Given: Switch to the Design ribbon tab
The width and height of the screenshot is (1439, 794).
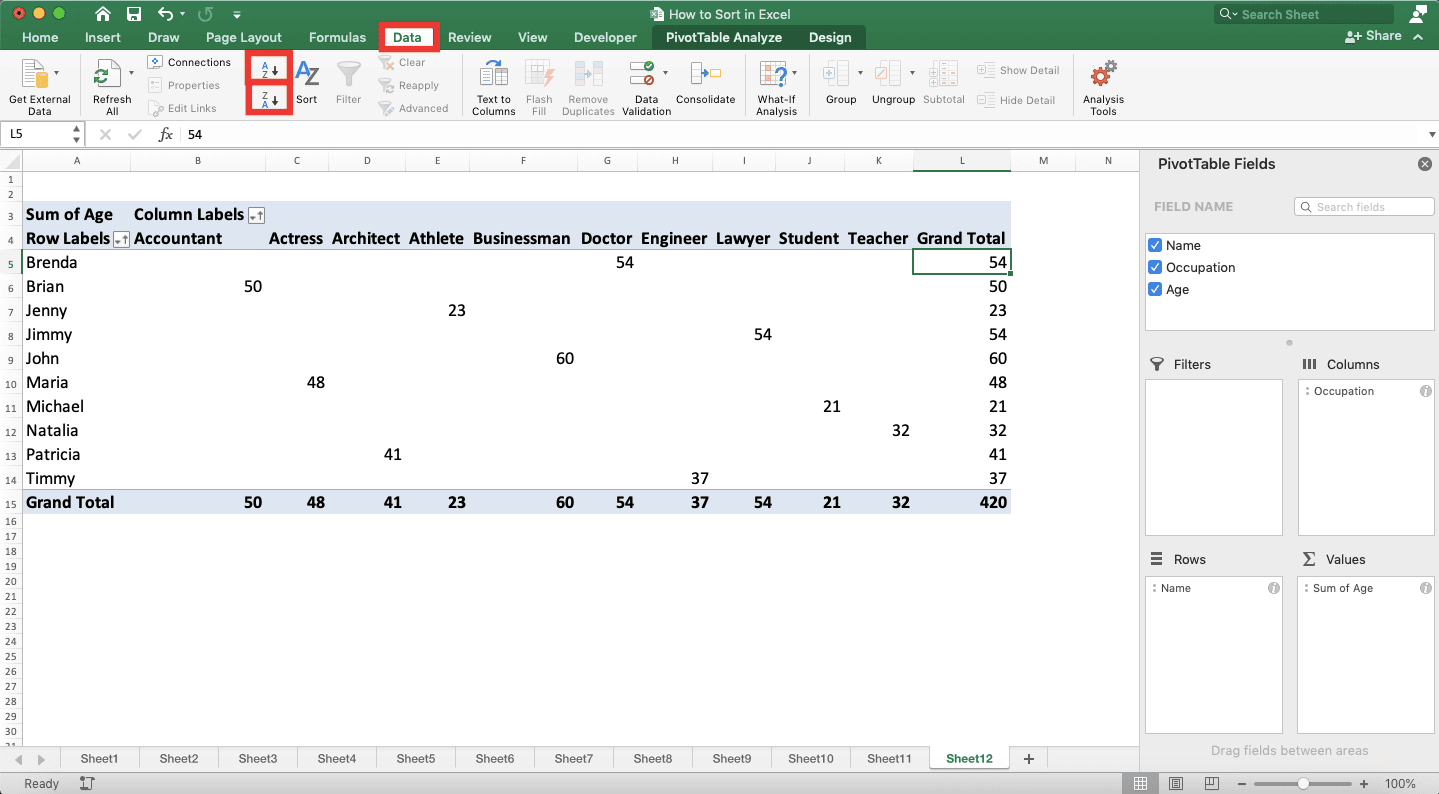Looking at the screenshot, I should tap(830, 37).
